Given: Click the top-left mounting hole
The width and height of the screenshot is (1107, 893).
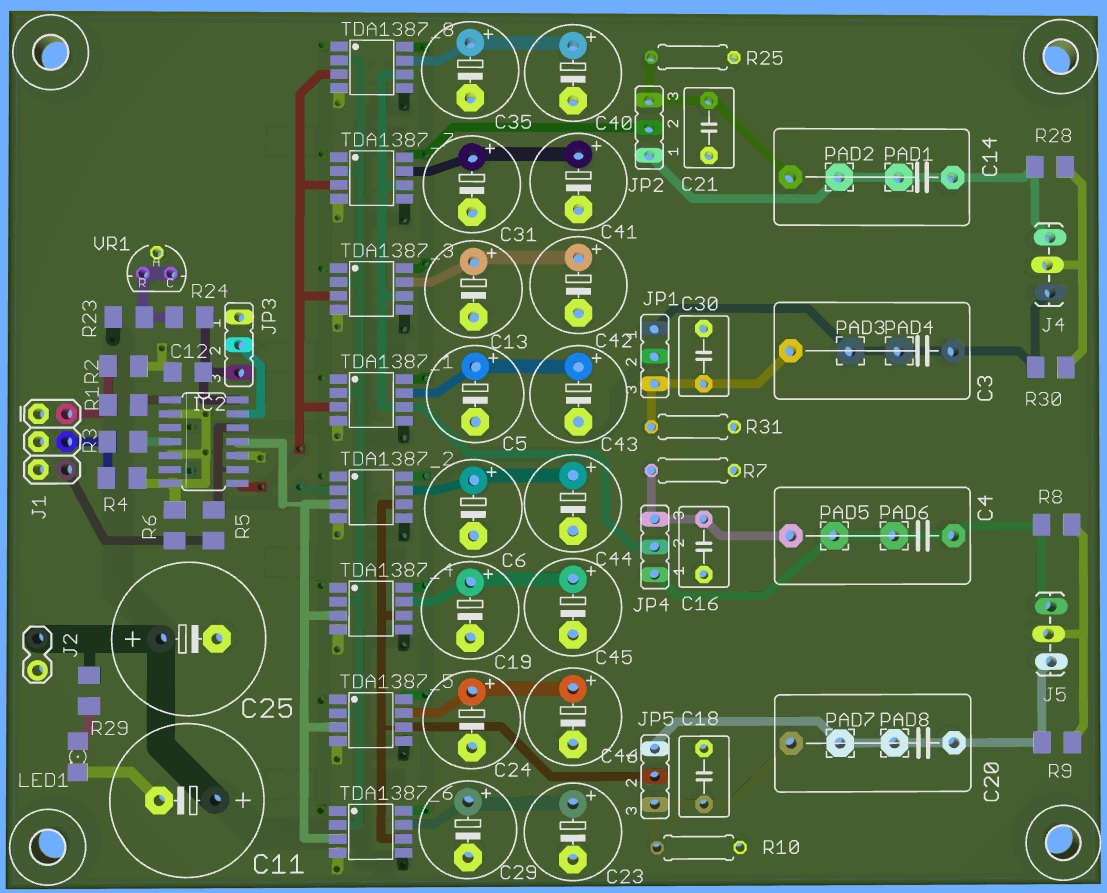Looking at the screenshot, I should (50, 53).
